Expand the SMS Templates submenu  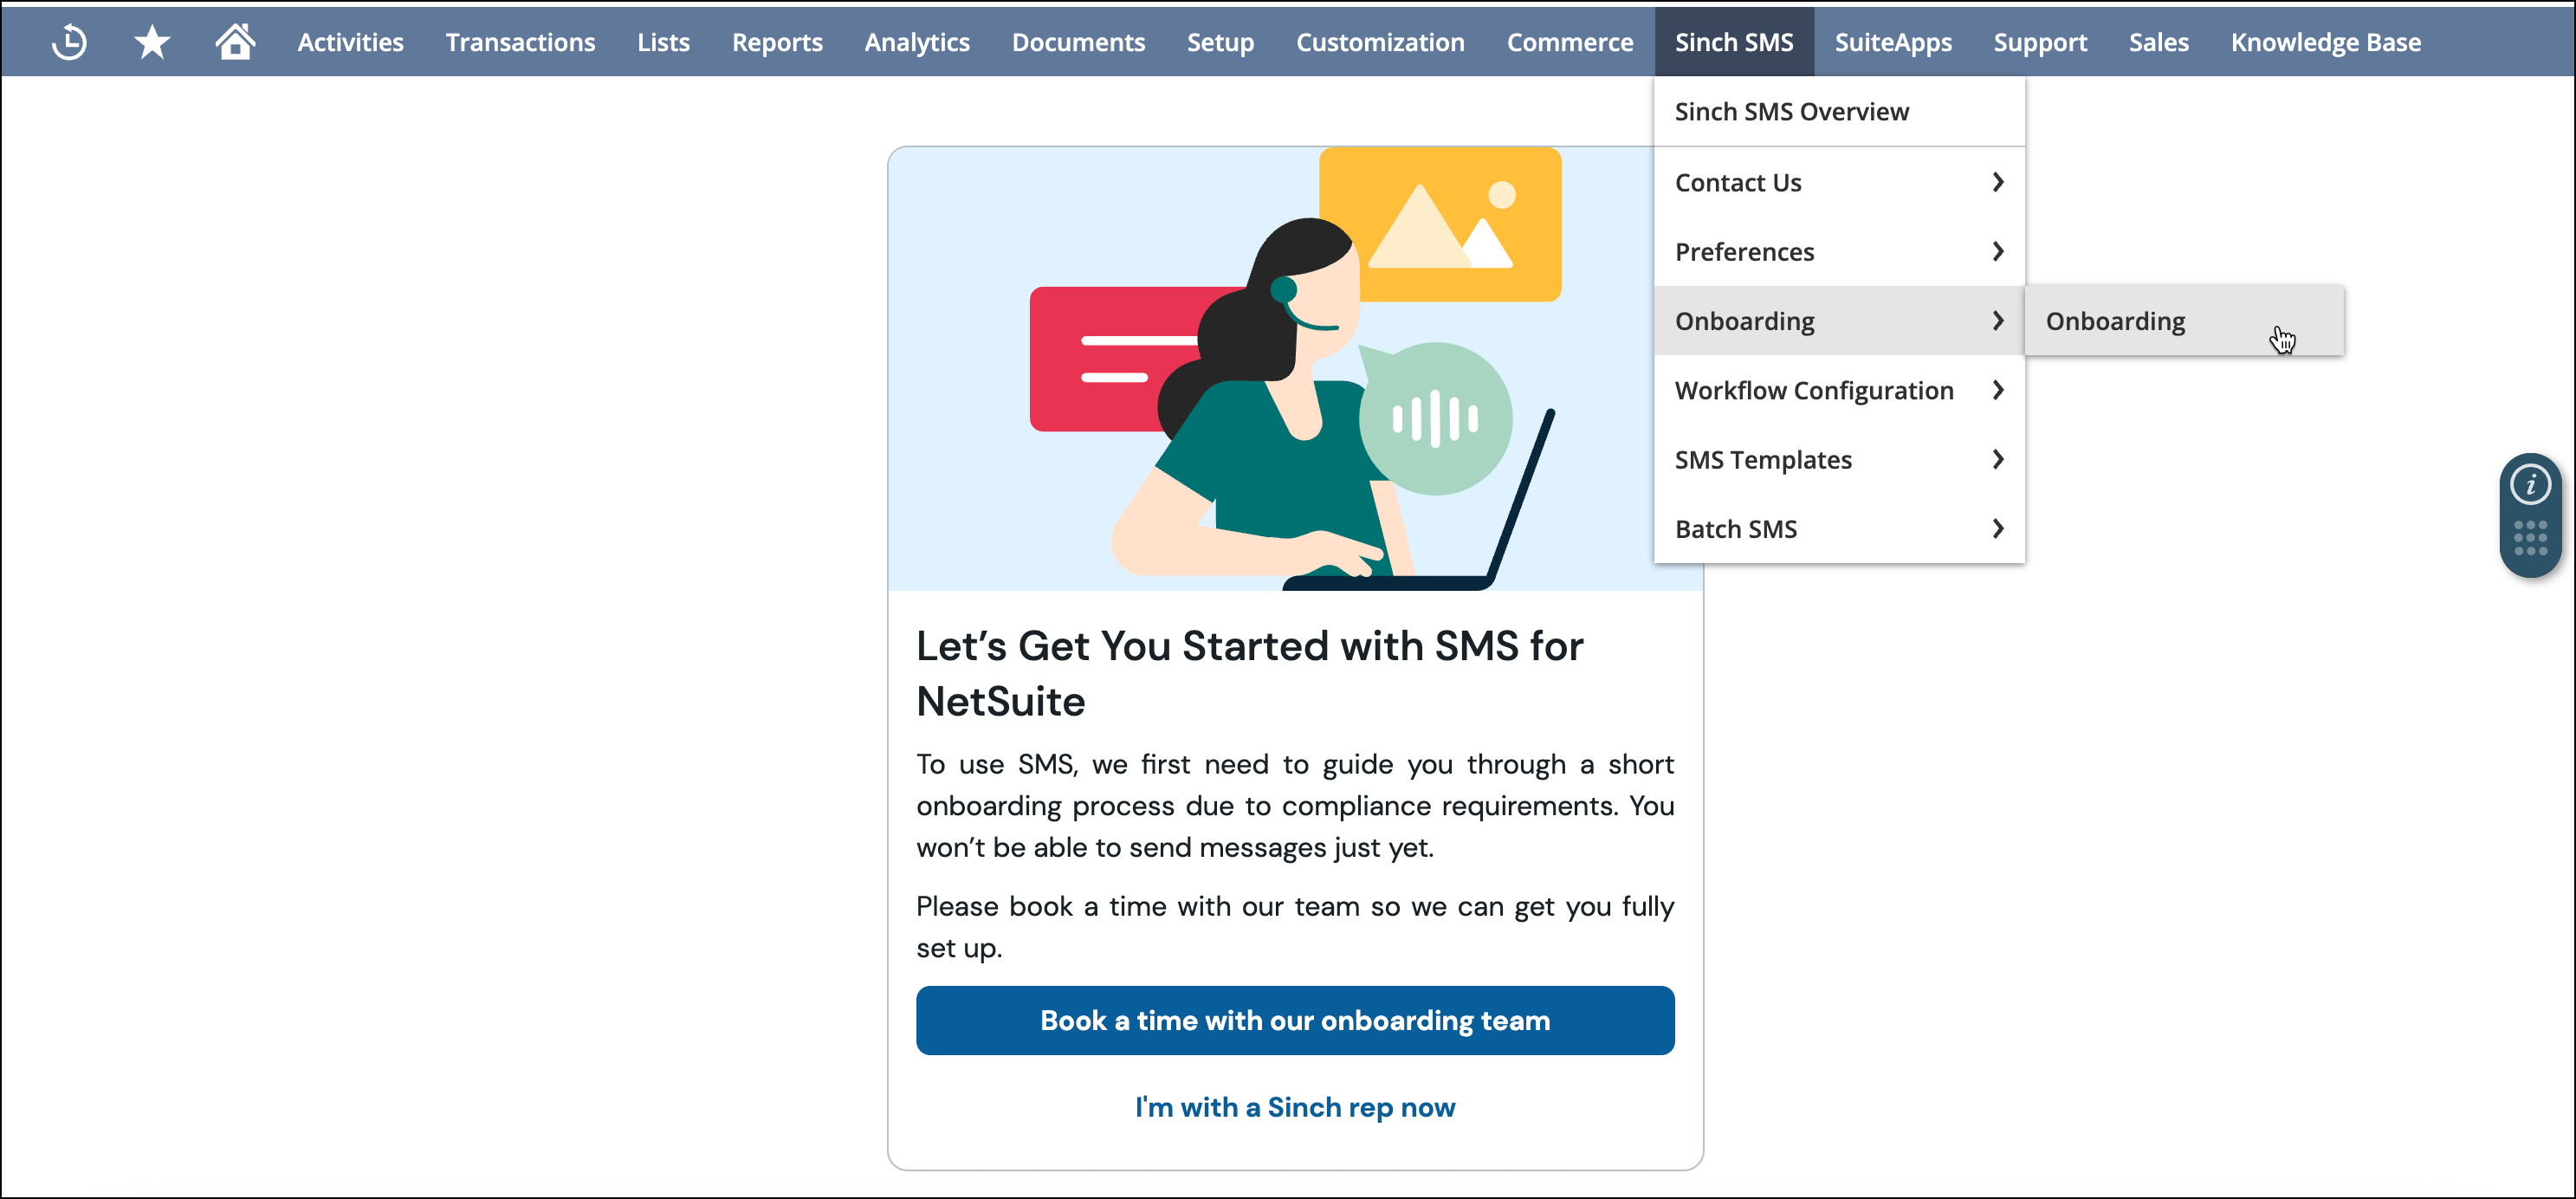(1838, 459)
